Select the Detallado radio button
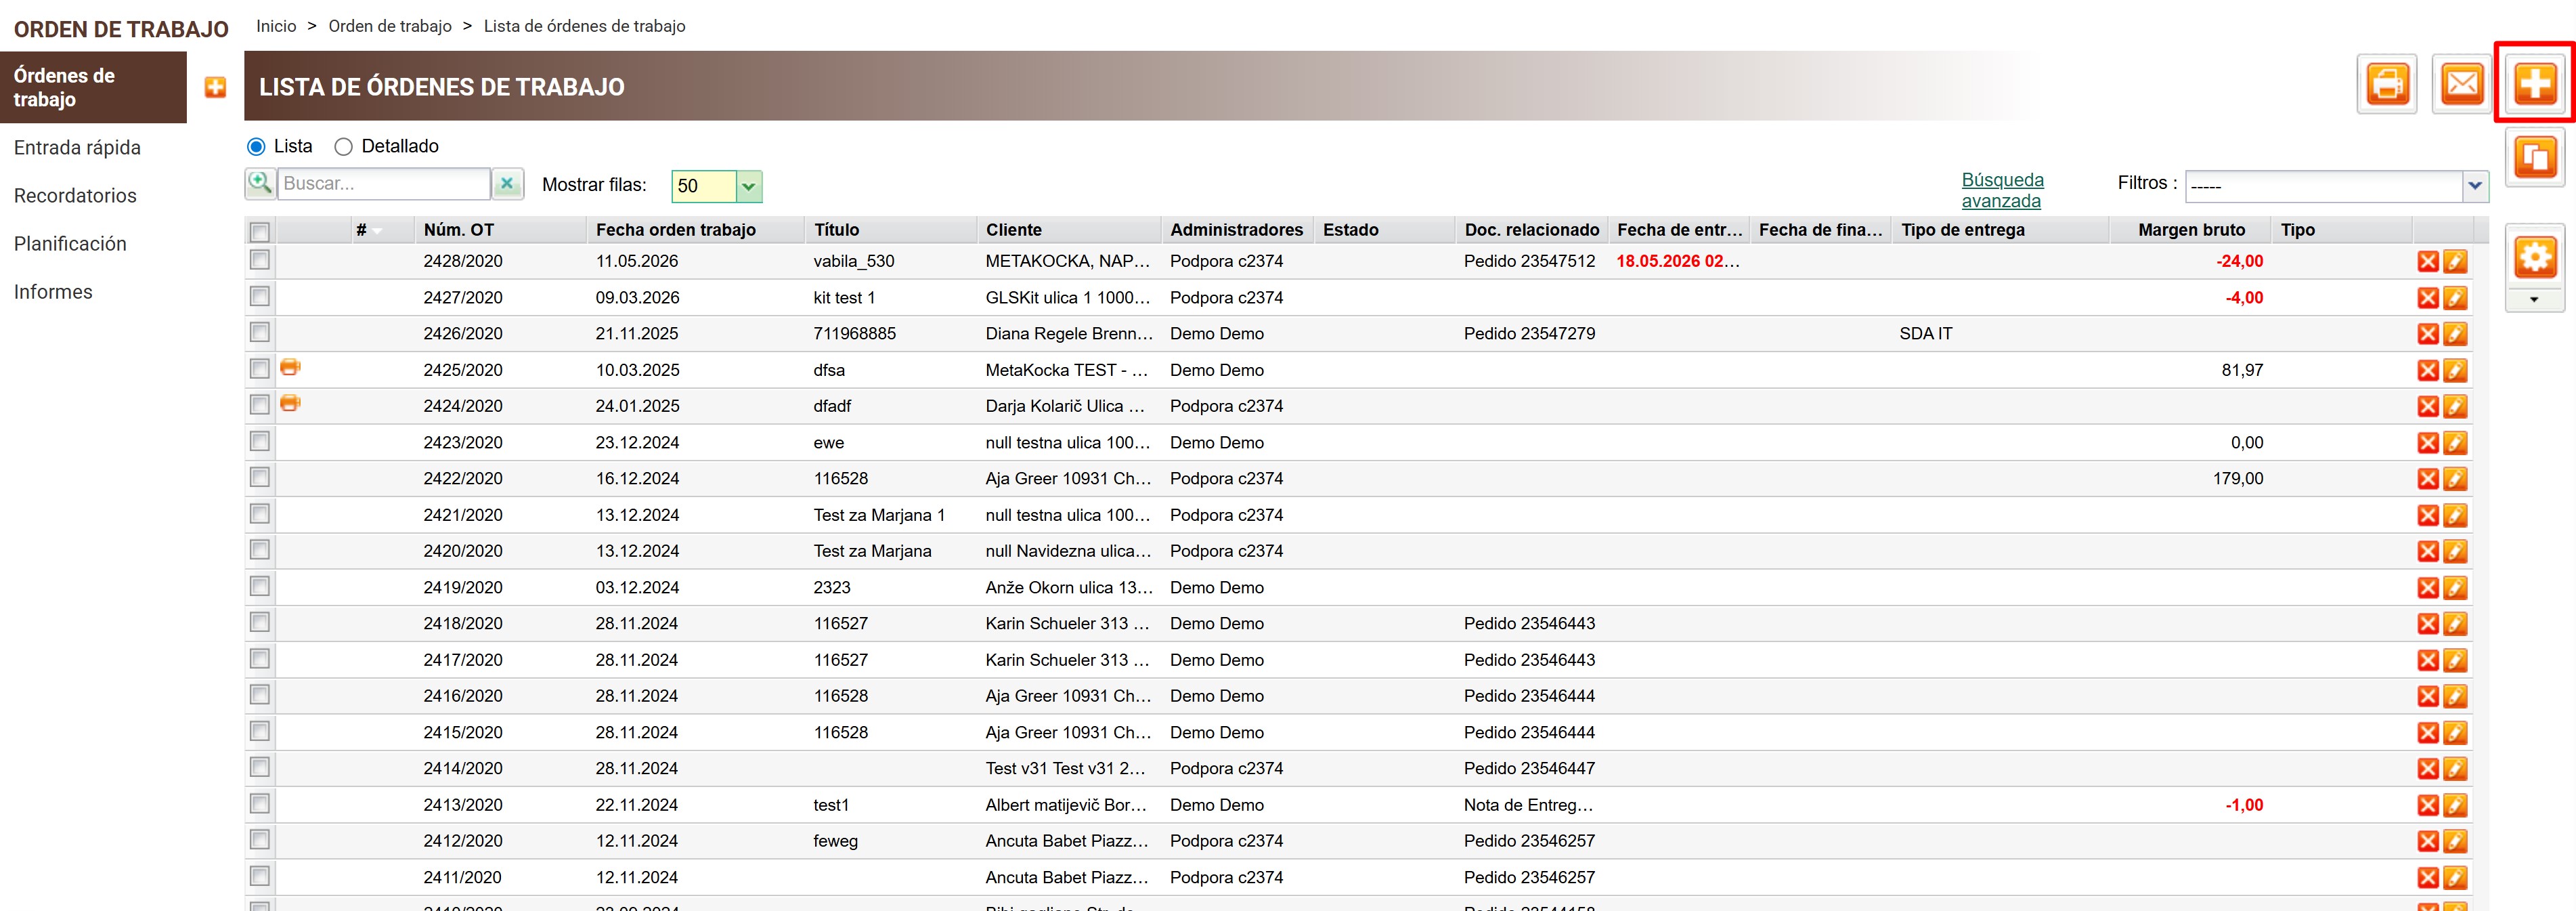This screenshot has height=911, width=2576. point(344,147)
